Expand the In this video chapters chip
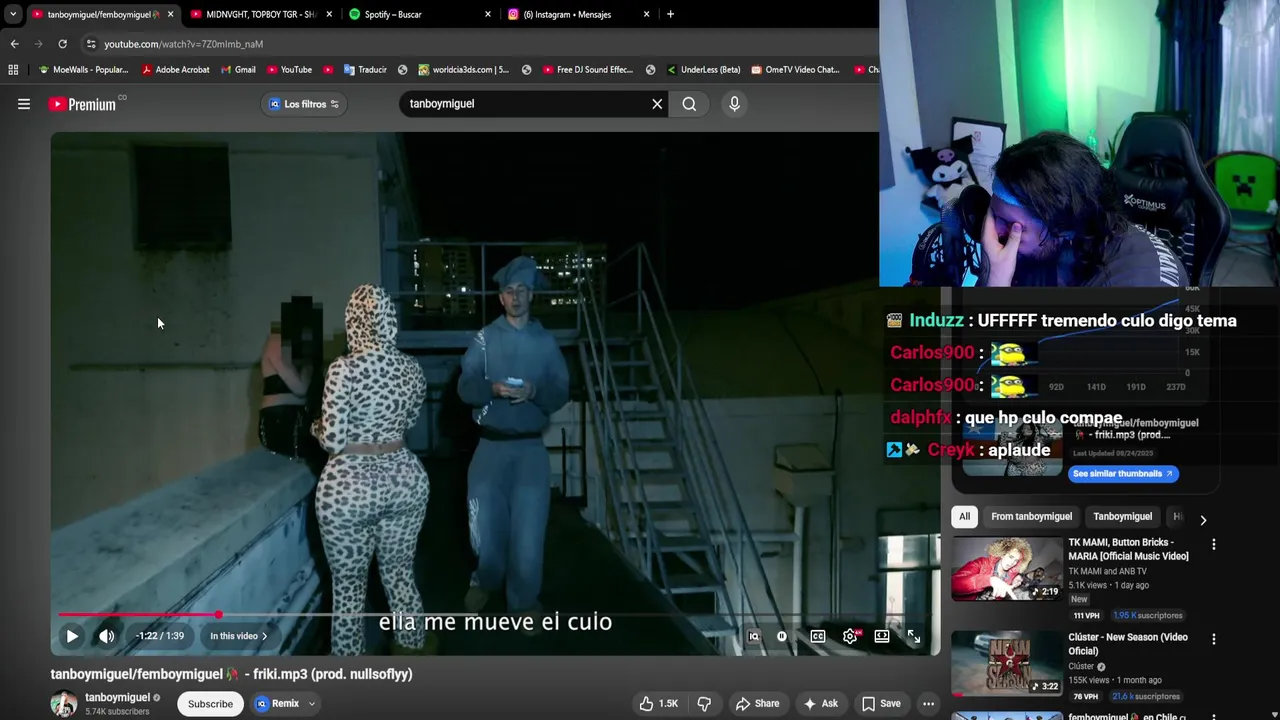The image size is (1280, 720). pos(238,636)
